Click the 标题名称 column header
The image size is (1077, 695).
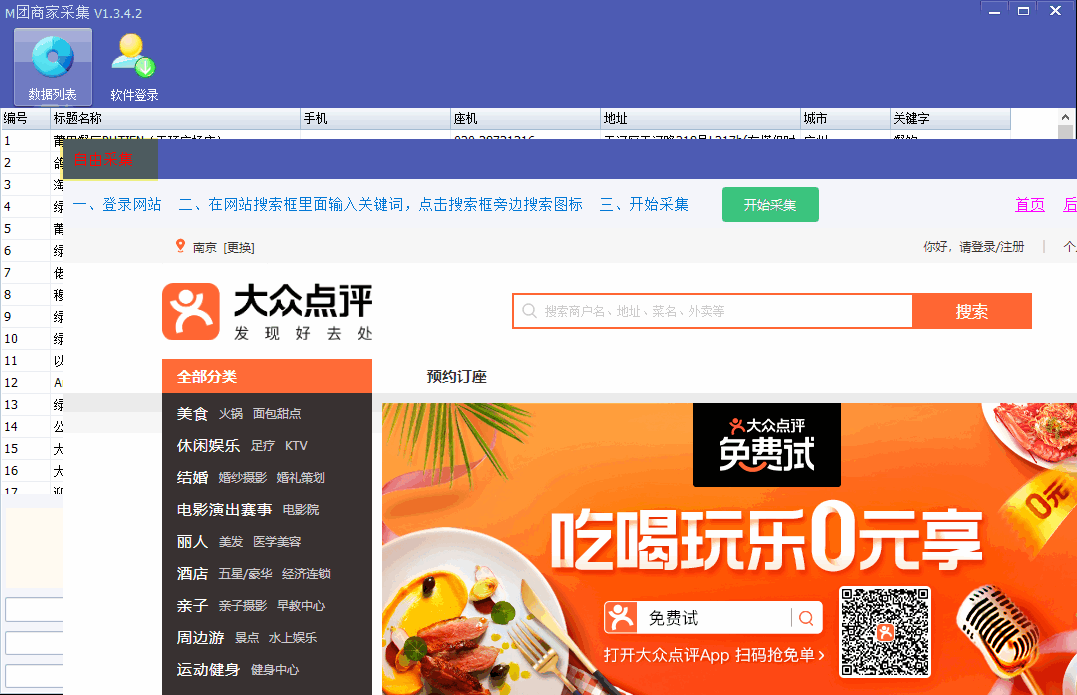(176, 119)
